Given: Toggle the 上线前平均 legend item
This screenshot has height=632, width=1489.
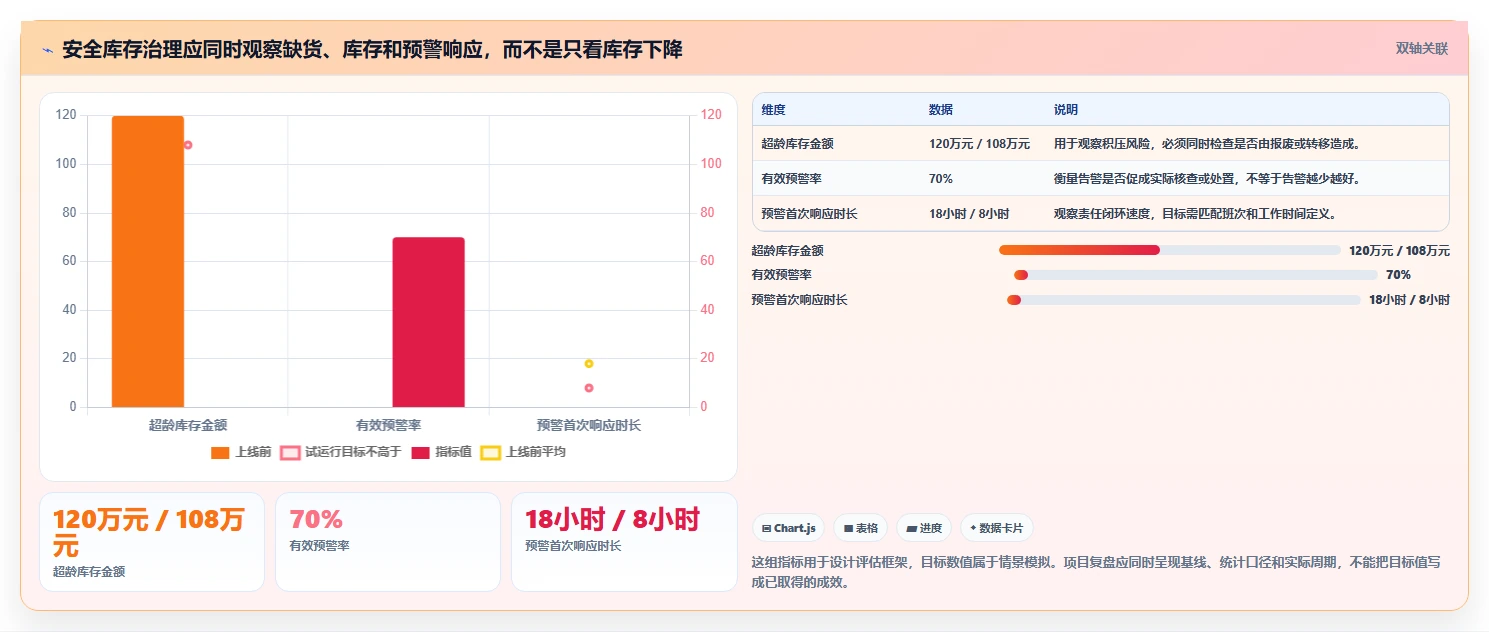Looking at the screenshot, I should (x=523, y=452).
